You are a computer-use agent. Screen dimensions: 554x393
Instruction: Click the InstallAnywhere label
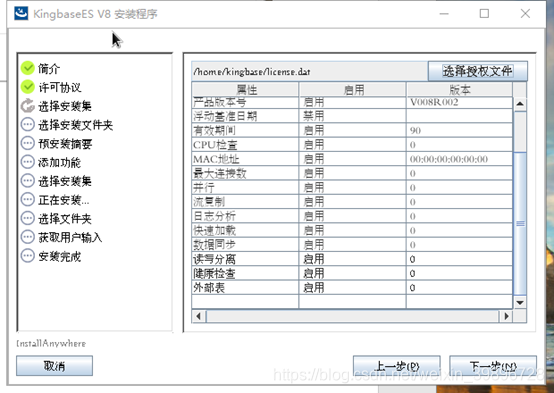tap(51, 344)
